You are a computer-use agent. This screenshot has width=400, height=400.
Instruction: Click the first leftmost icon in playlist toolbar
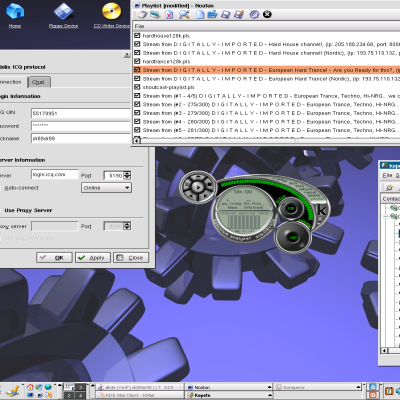(x=143, y=15)
